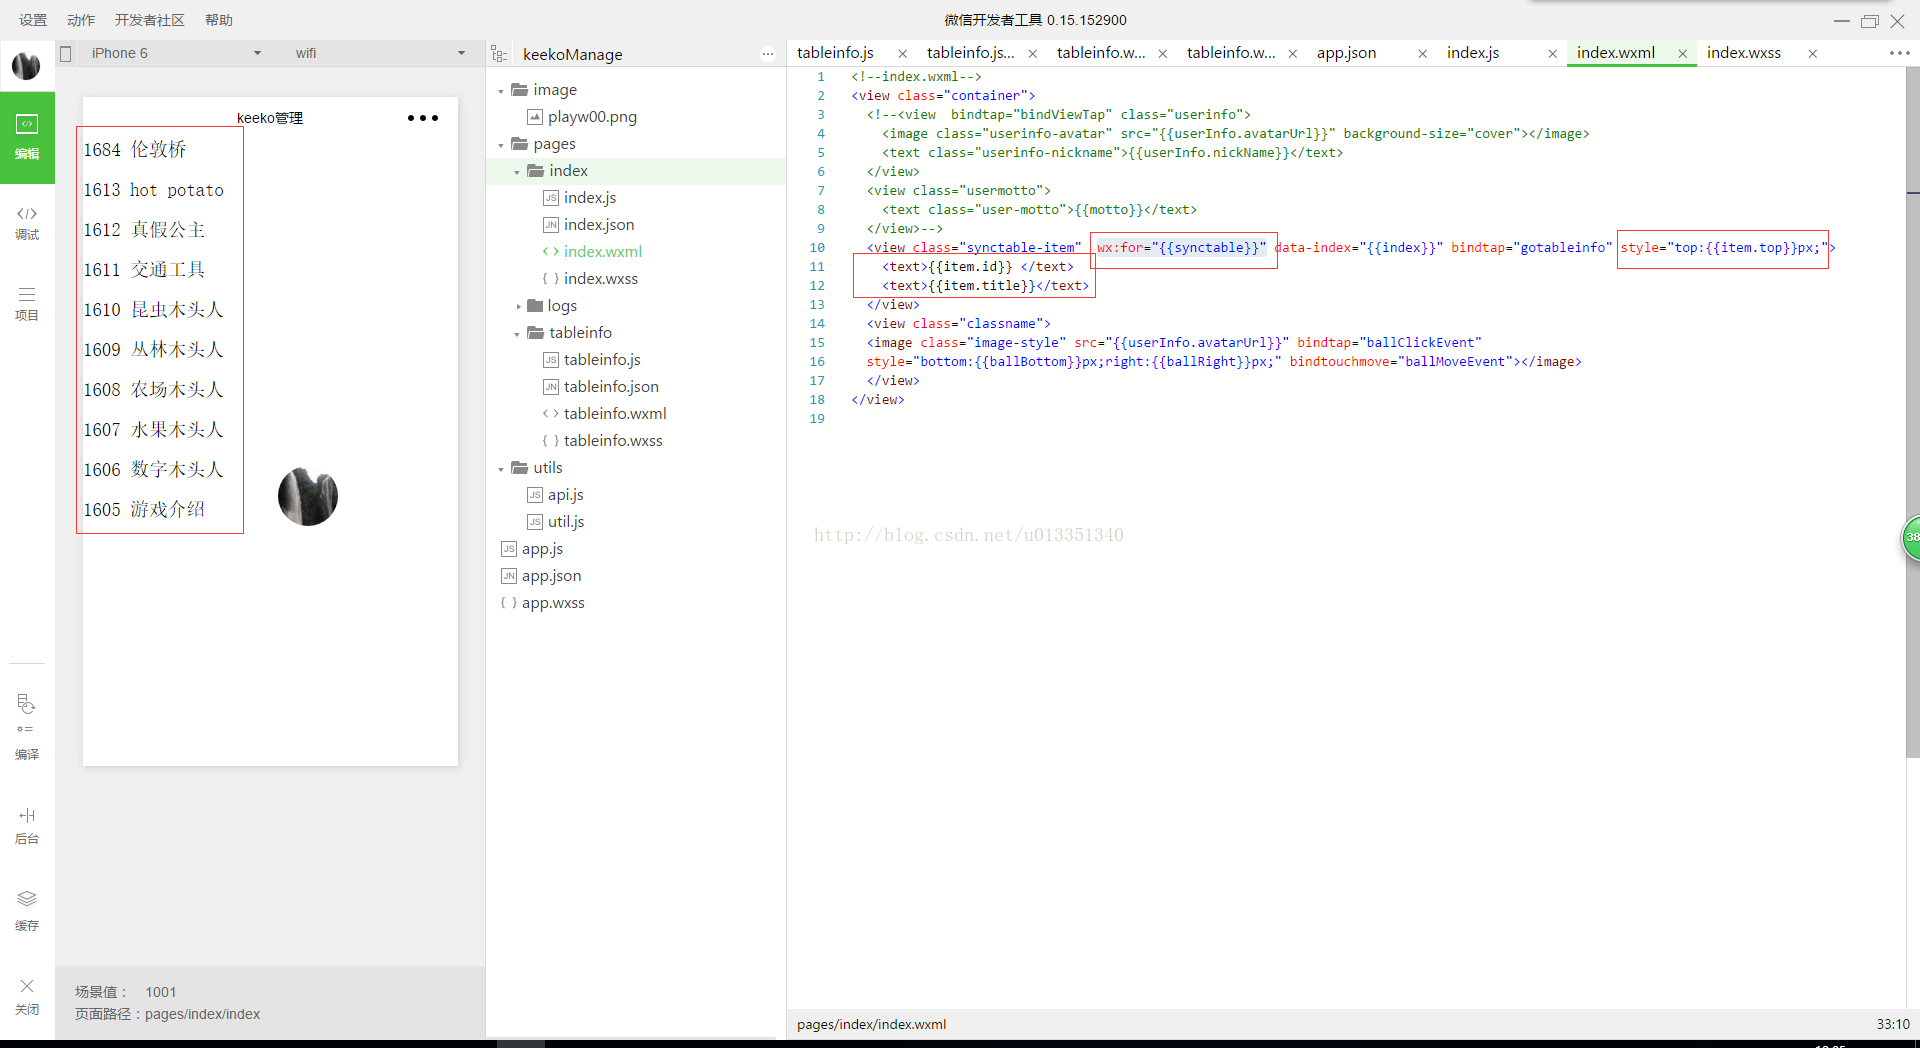This screenshot has width=1920, height=1048.
Task: Open playw00.png in file tree
Action: (x=592, y=117)
